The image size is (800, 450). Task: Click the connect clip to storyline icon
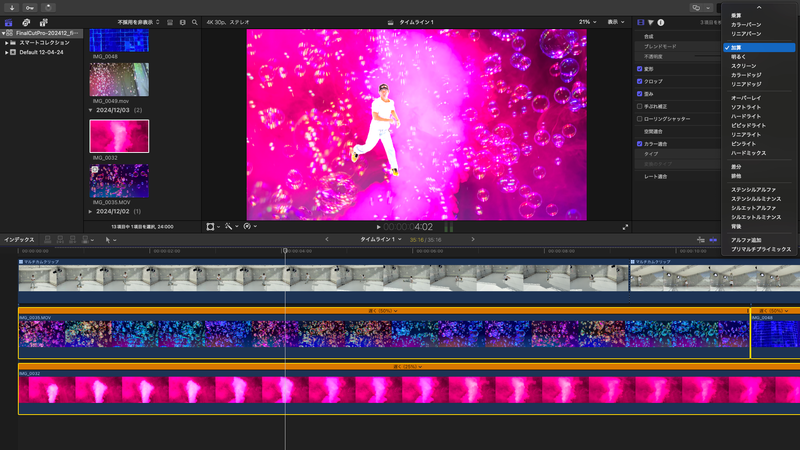pyautogui.click(x=47, y=239)
